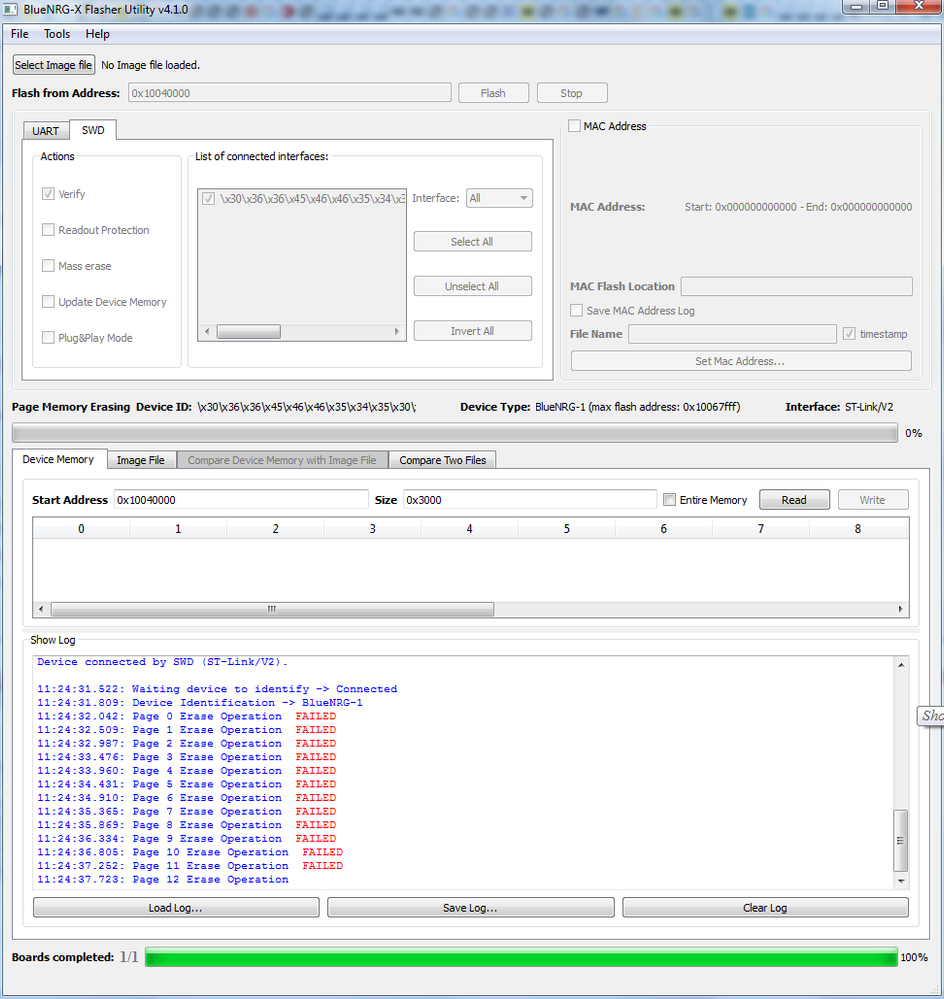Switch to the SWD tab
944x999 pixels.
tap(93, 130)
